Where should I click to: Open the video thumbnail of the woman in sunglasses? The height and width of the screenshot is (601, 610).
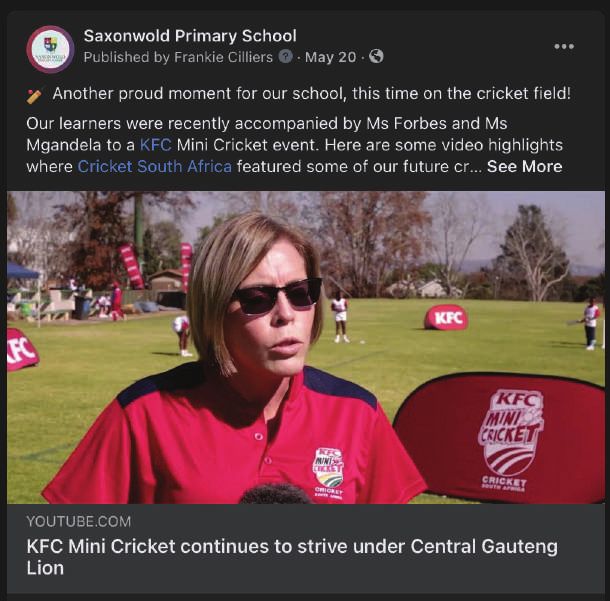click(x=306, y=347)
